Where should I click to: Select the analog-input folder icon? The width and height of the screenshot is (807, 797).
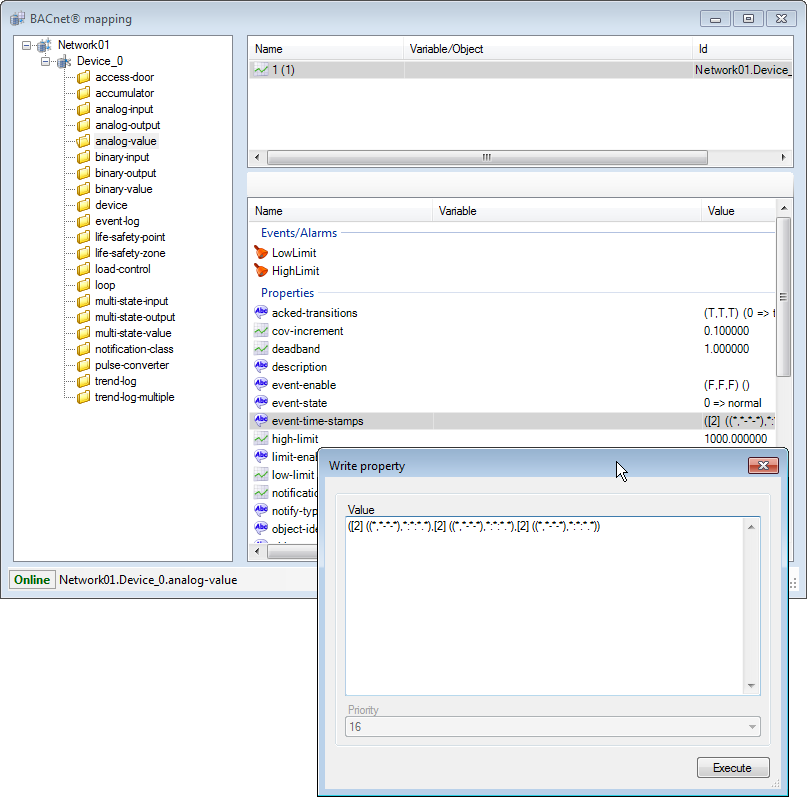click(x=84, y=109)
